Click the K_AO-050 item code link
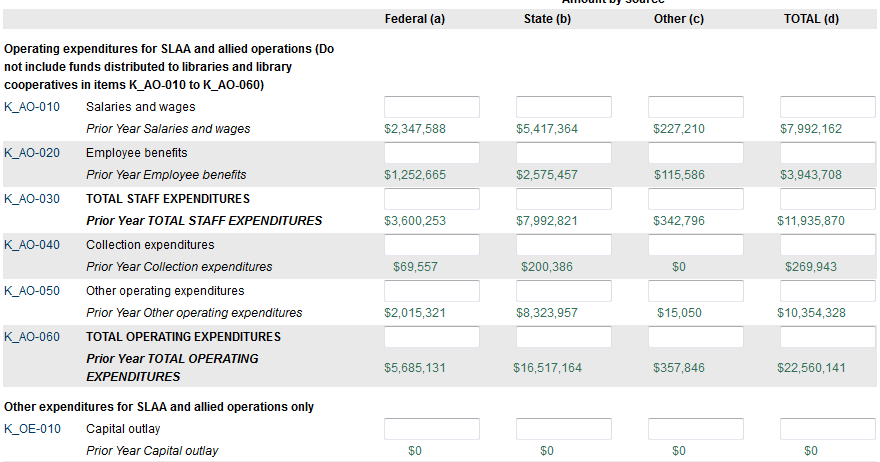The image size is (880, 462). point(33,291)
